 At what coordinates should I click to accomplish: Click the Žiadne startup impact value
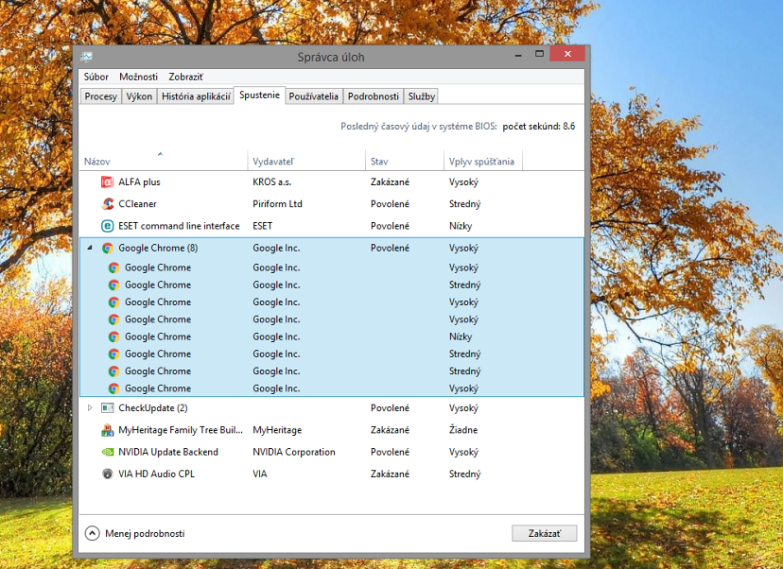[463, 430]
